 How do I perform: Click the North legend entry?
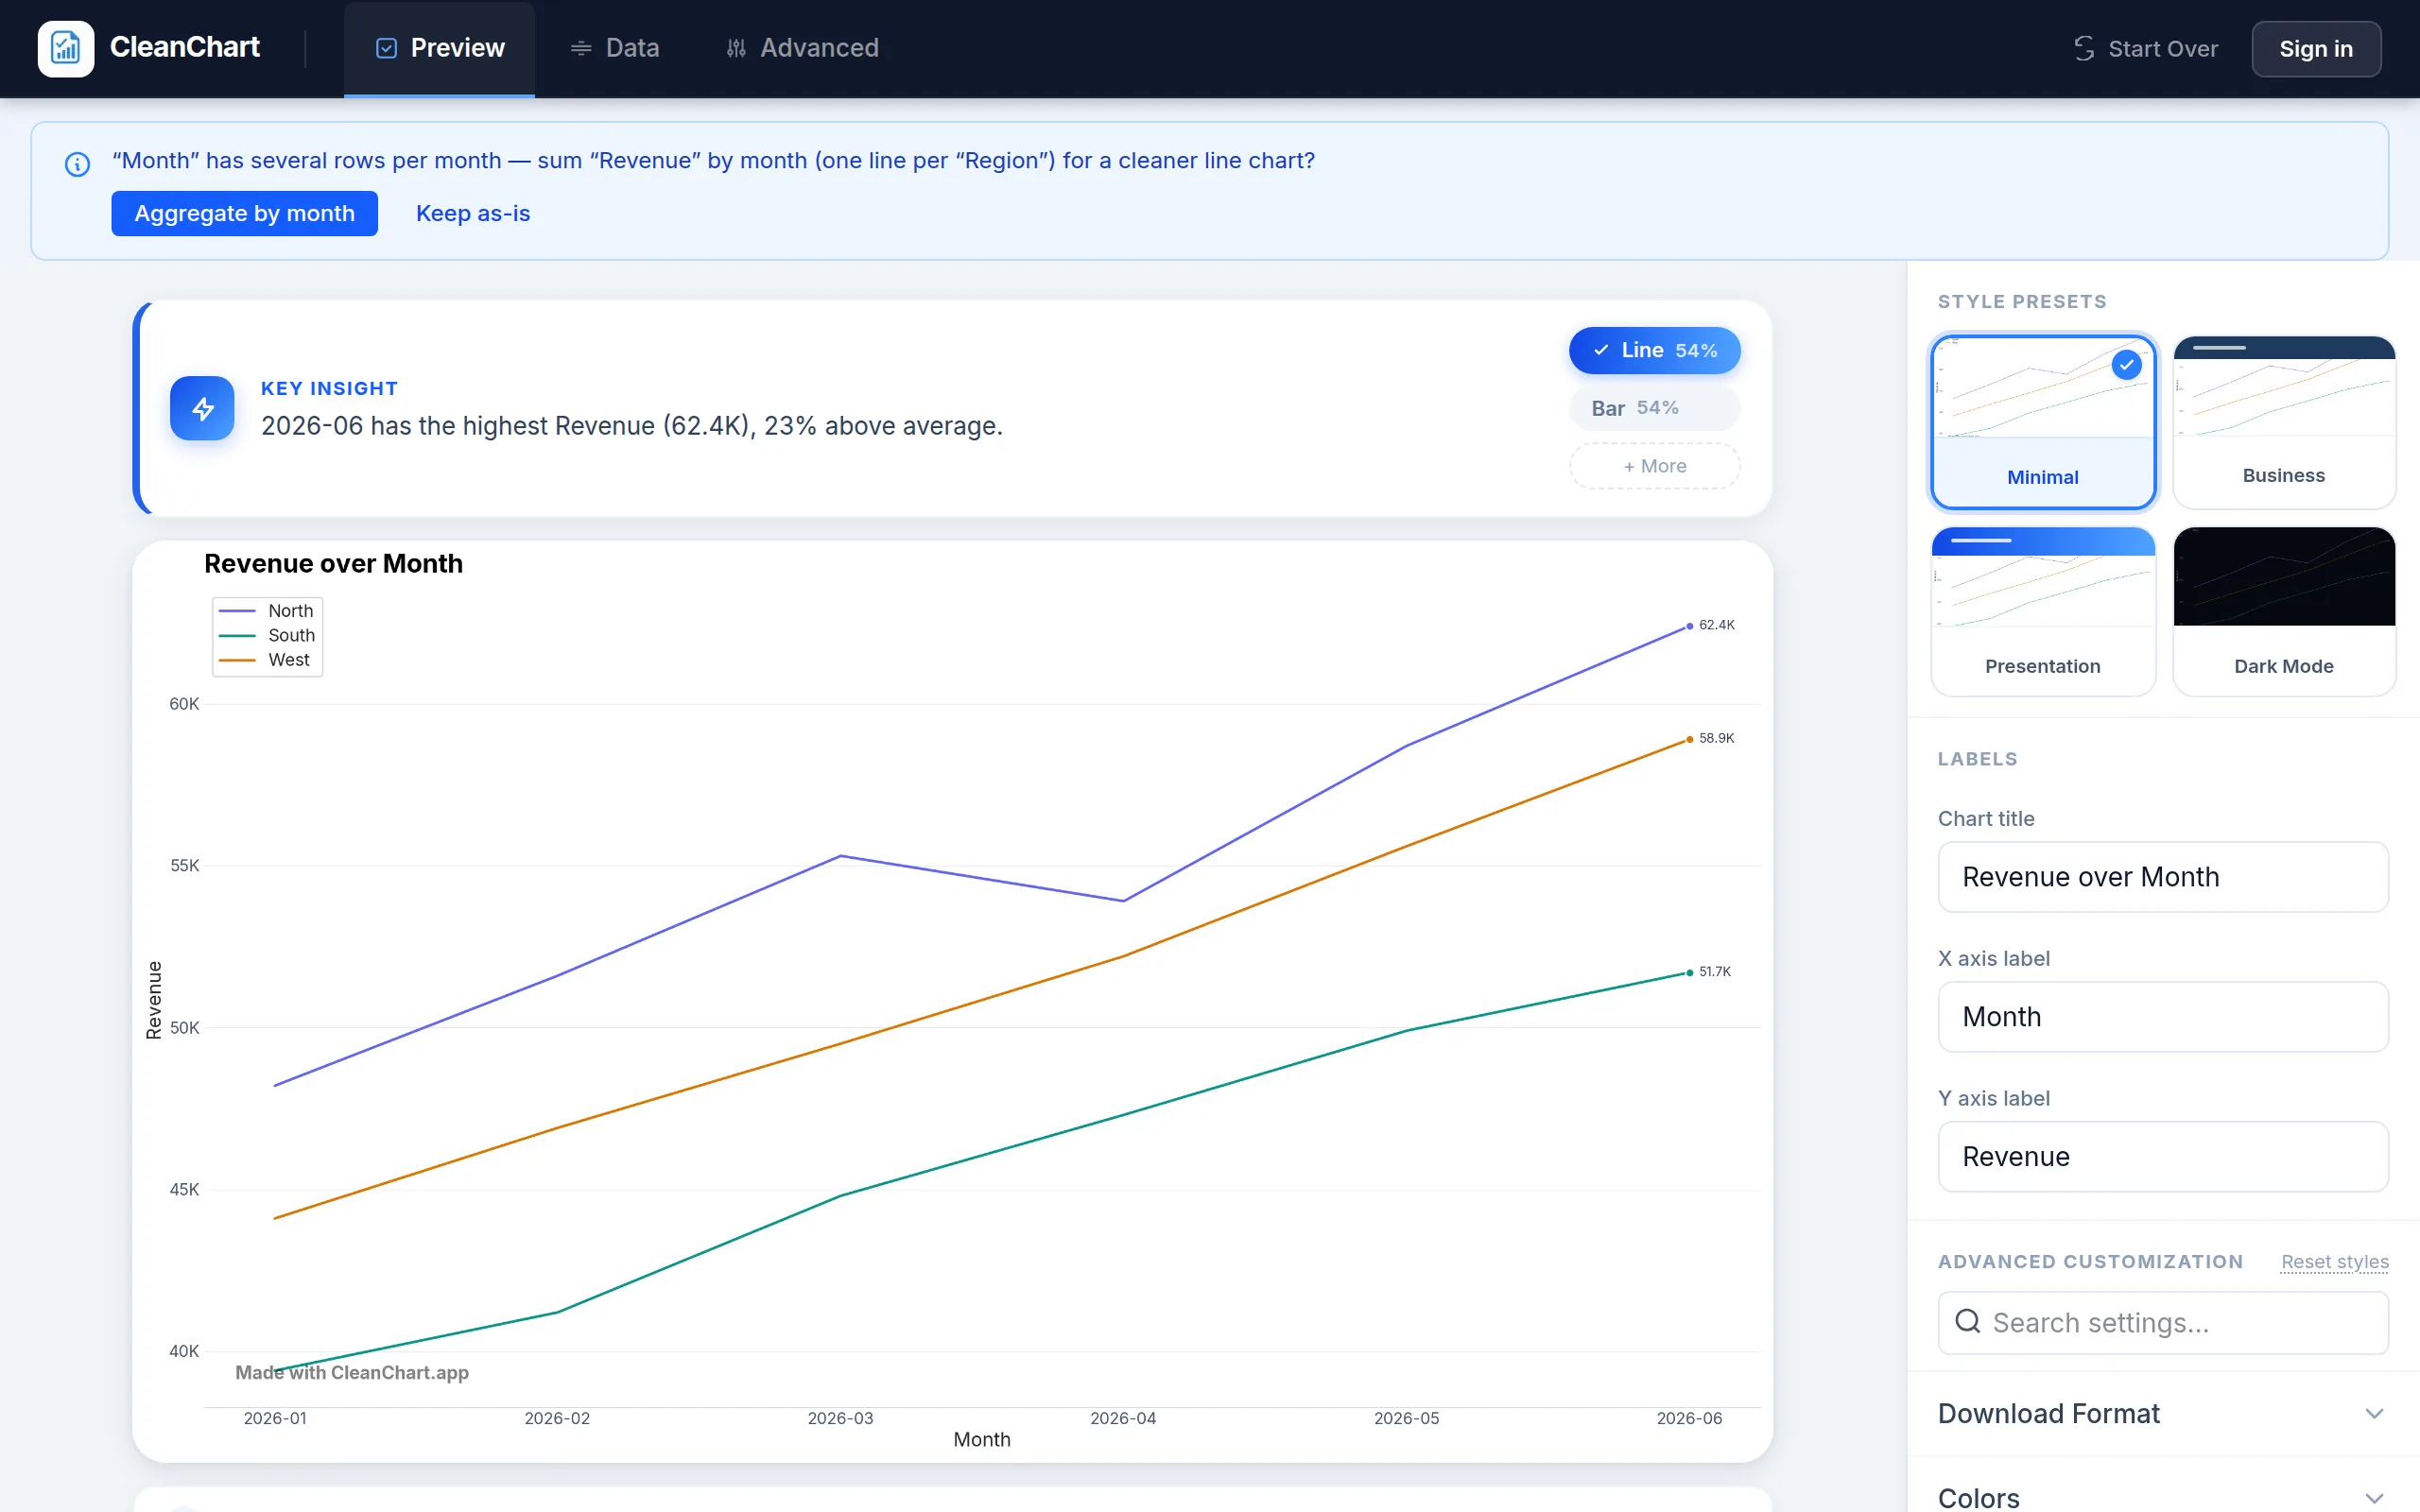267,610
